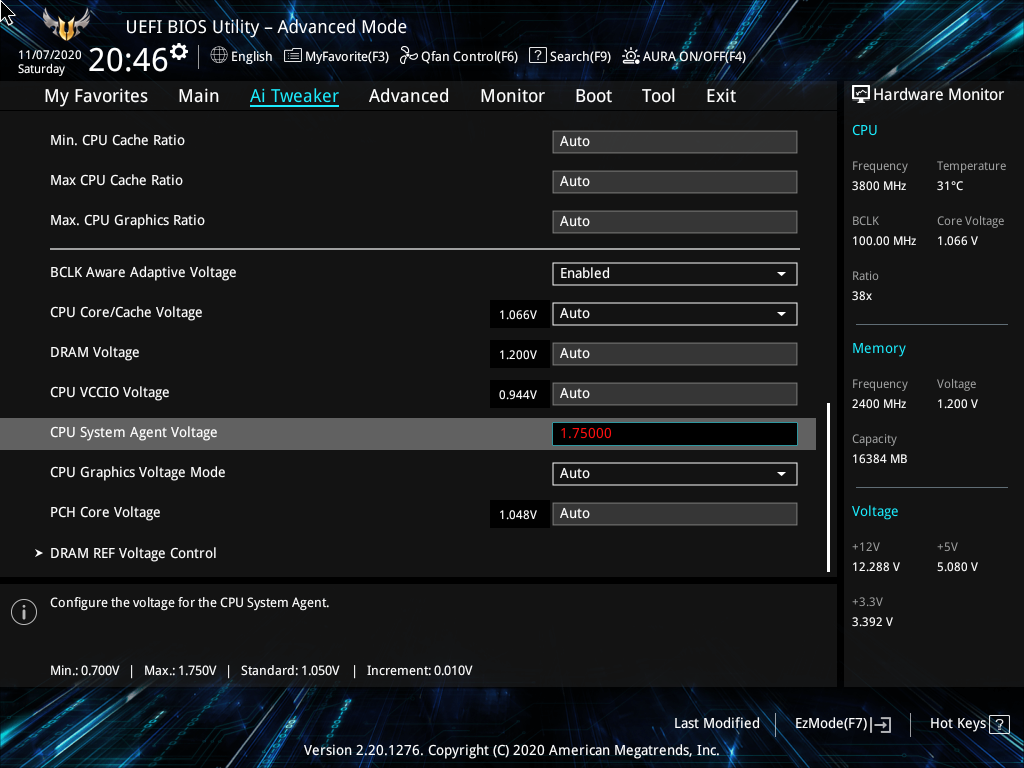Click 38x ratio value
This screenshot has width=1024, height=768.
[x=862, y=296]
